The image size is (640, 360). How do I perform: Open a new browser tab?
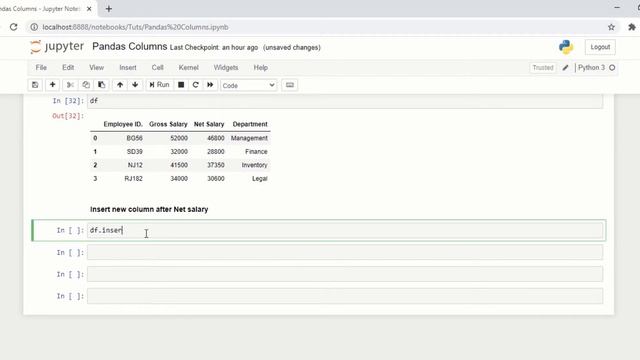pyautogui.click(x=109, y=9)
